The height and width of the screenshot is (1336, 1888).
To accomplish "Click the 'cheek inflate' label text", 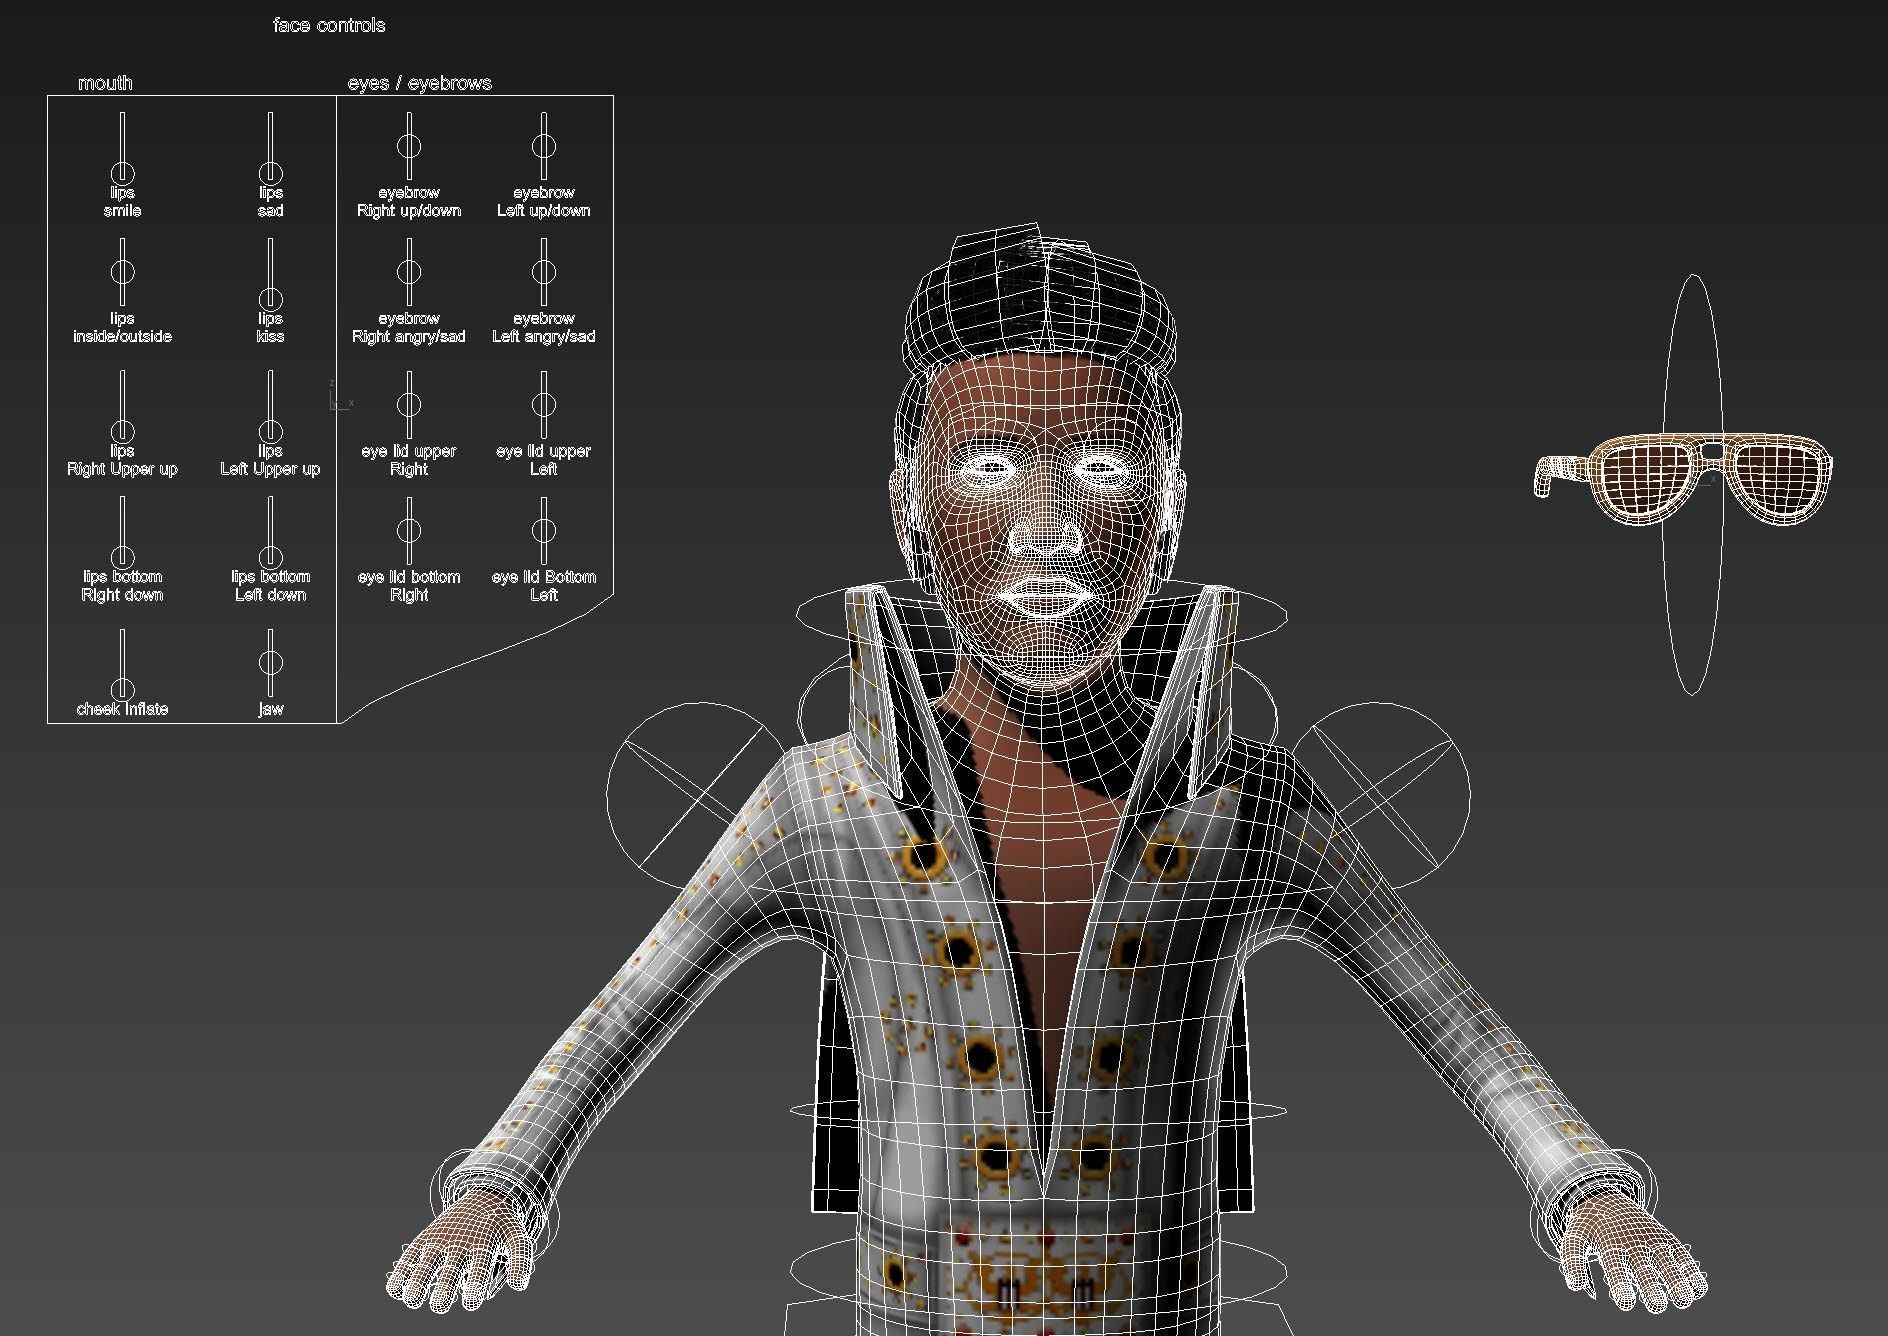I will [122, 709].
